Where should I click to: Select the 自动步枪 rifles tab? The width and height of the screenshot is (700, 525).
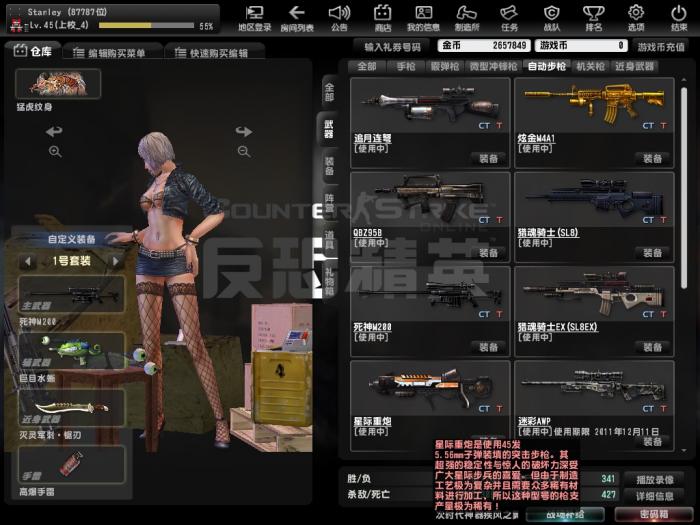tap(546, 67)
